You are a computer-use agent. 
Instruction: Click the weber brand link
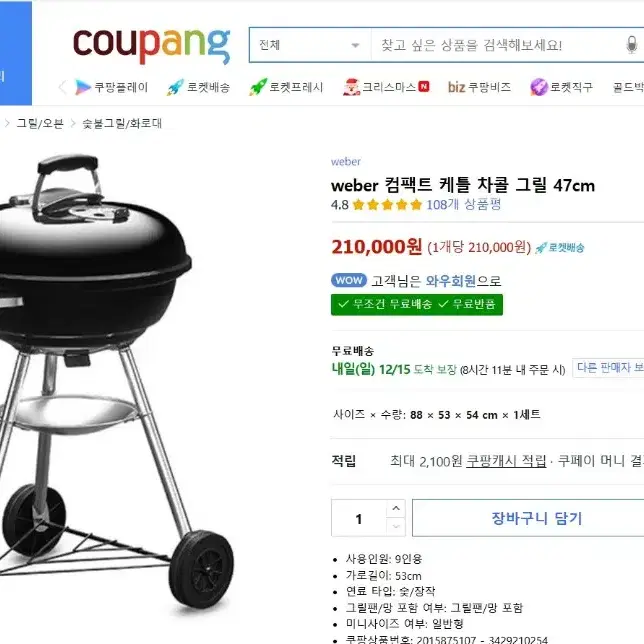[346, 162]
